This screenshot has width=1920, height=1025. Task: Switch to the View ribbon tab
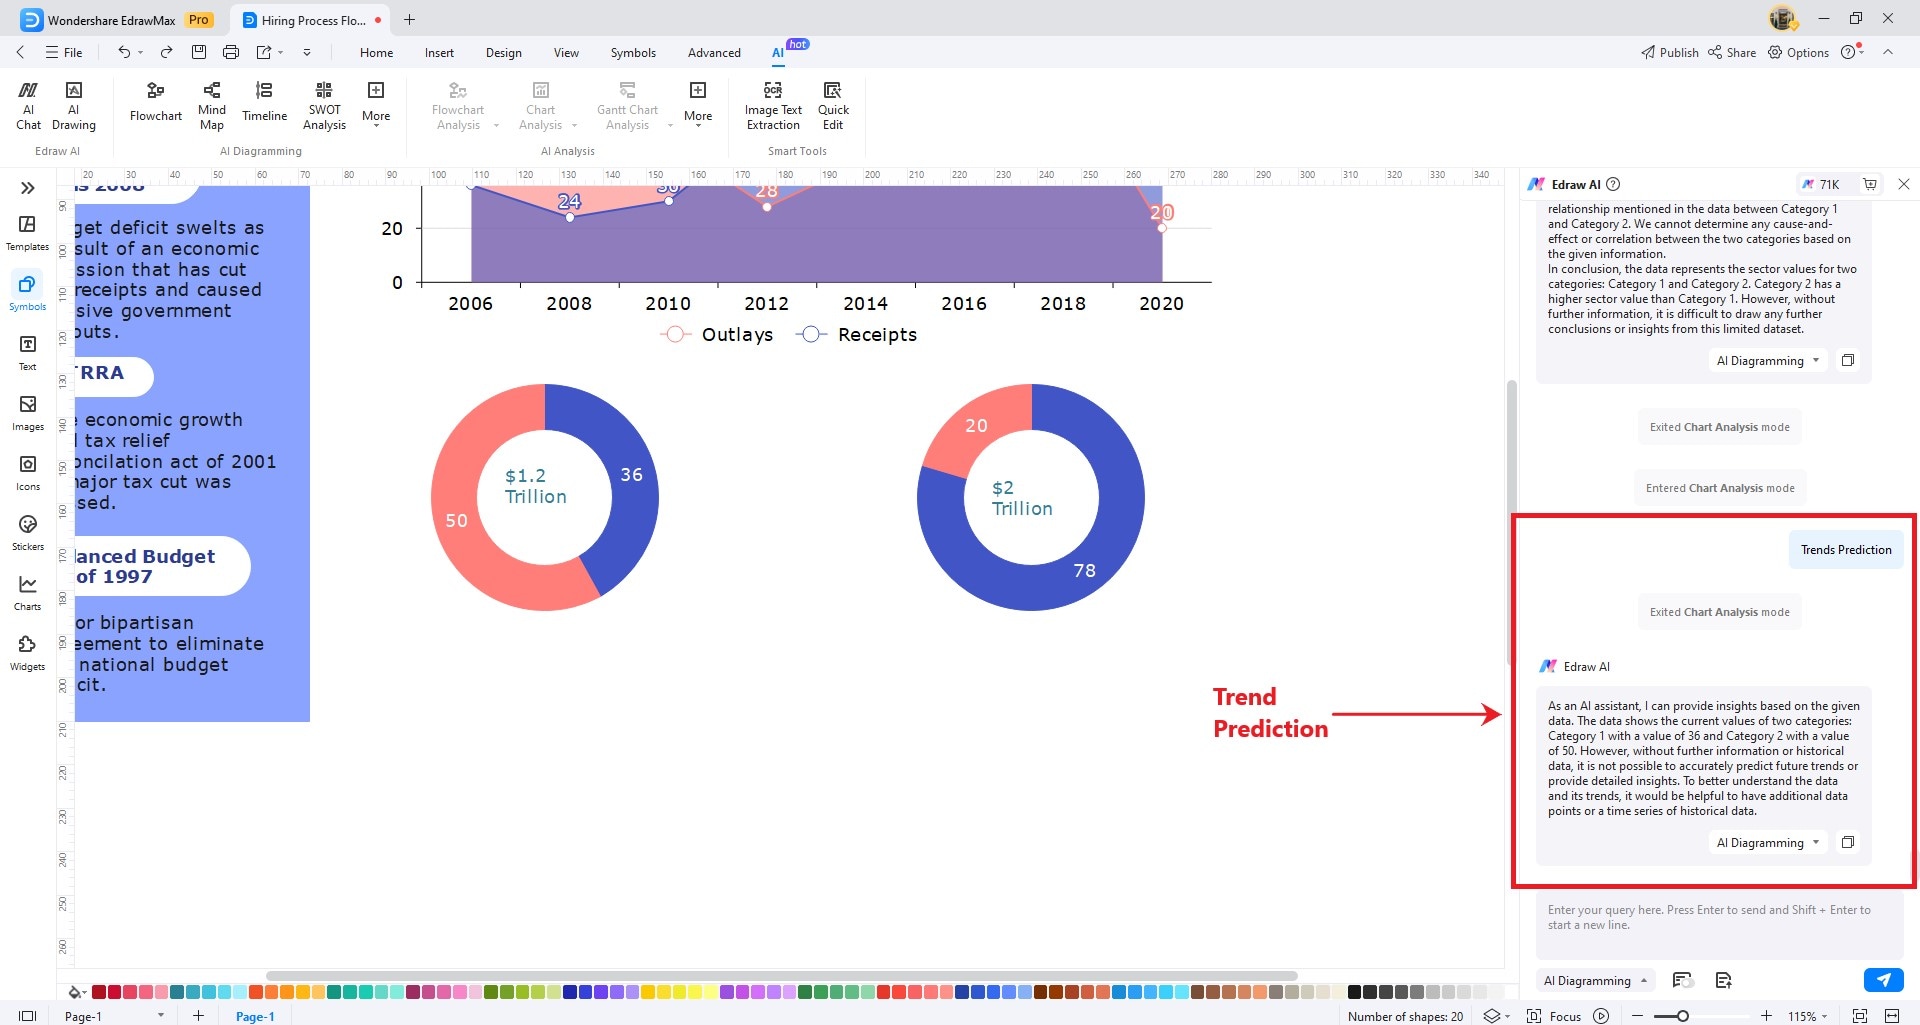pos(566,52)
